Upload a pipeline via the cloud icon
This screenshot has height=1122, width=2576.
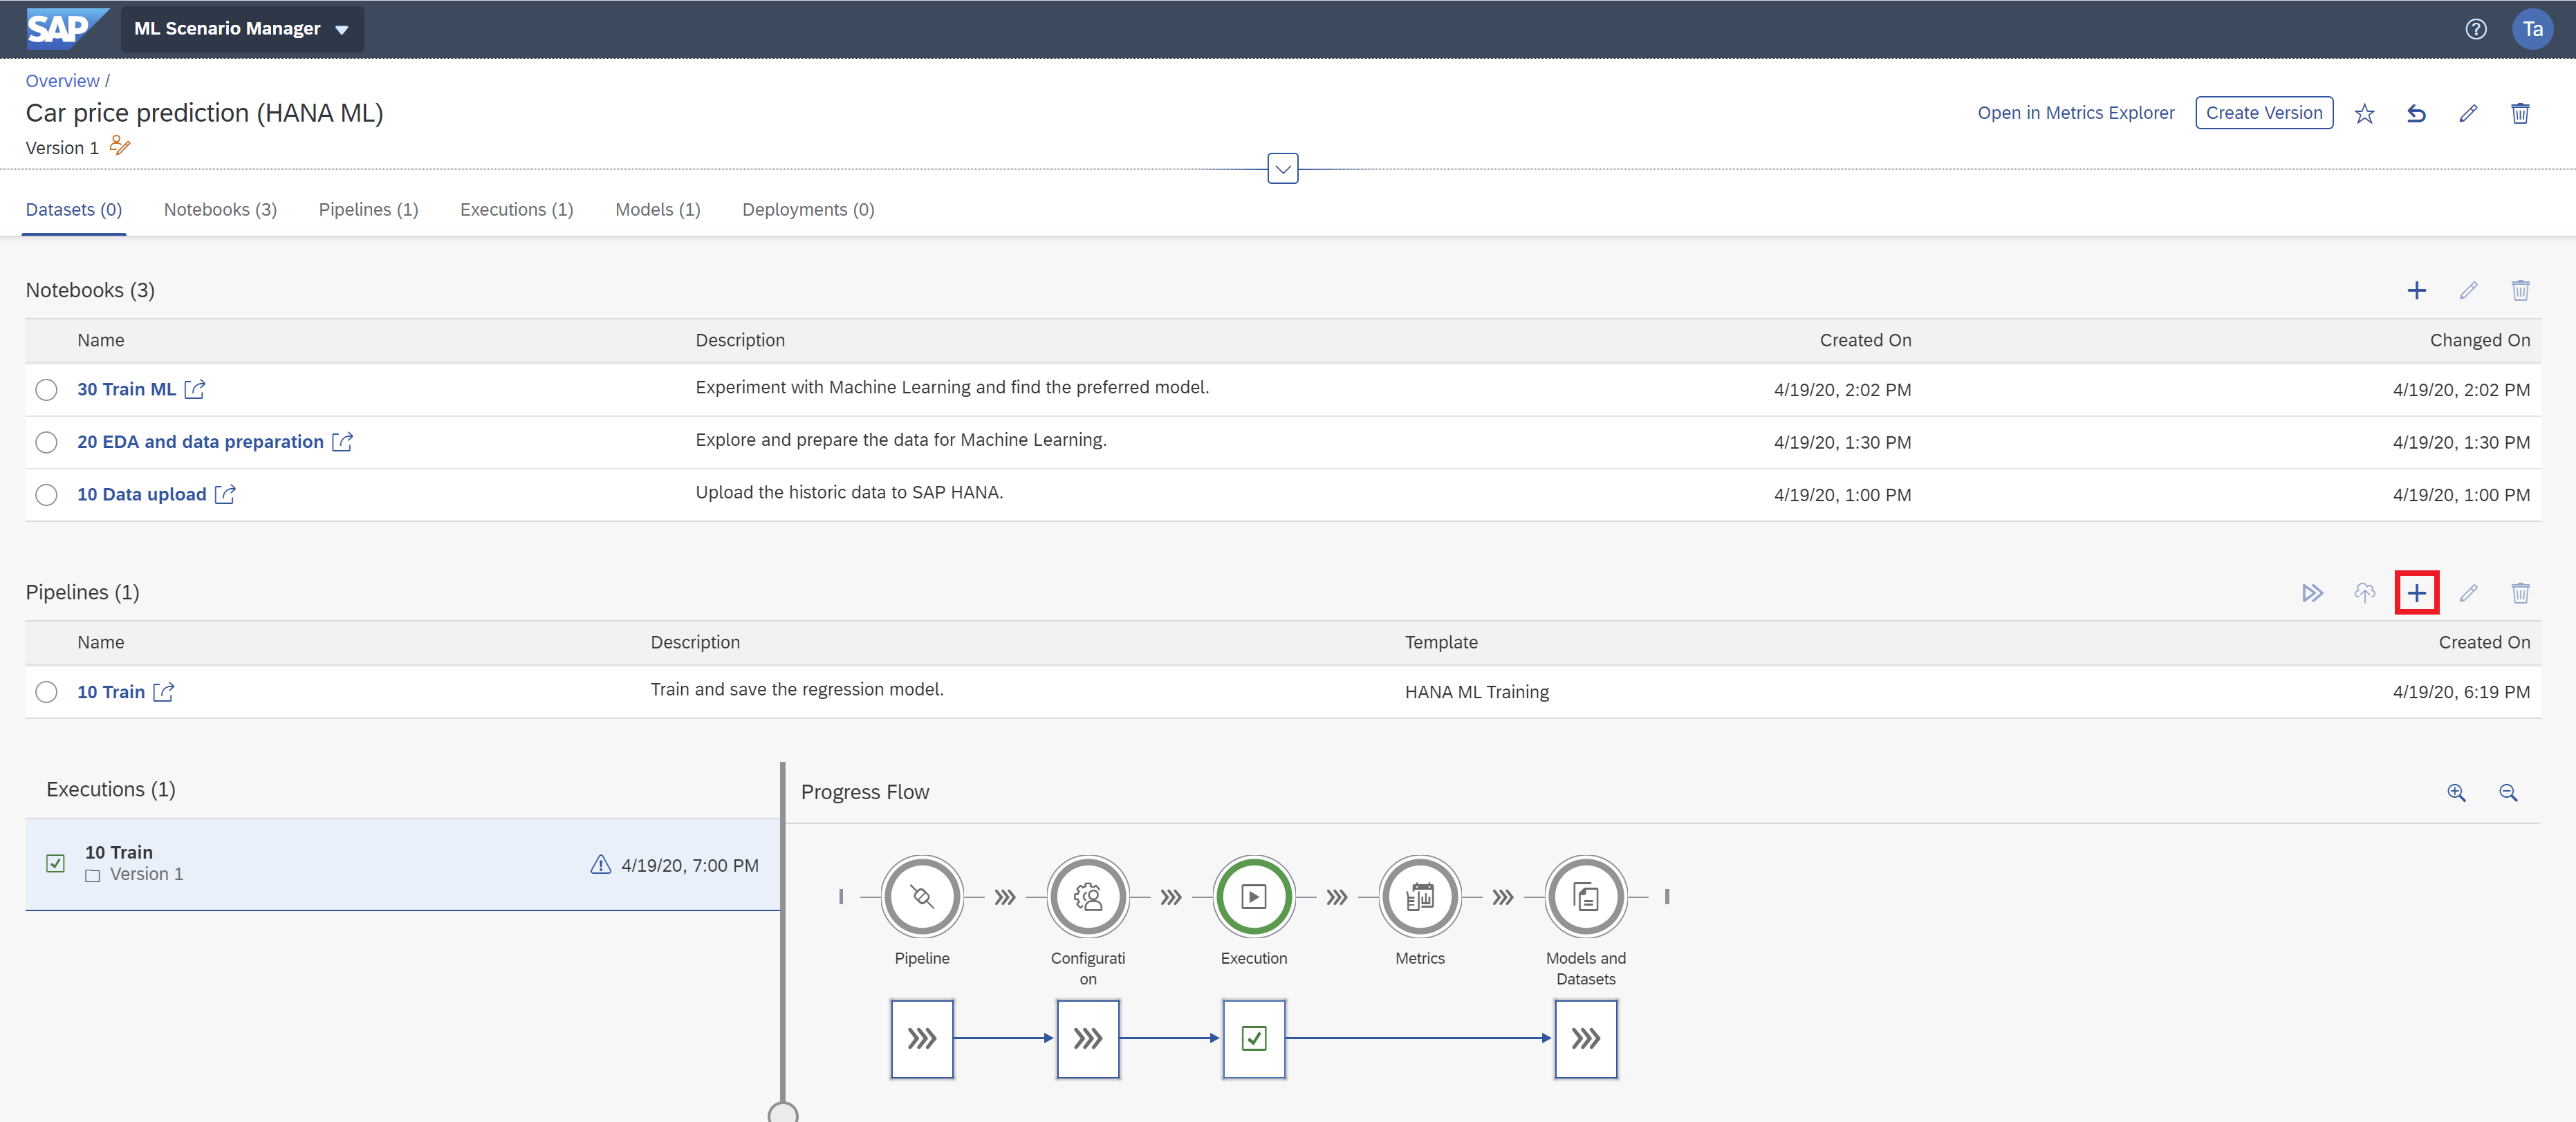pyautogui.click(x=2365, y=592)
